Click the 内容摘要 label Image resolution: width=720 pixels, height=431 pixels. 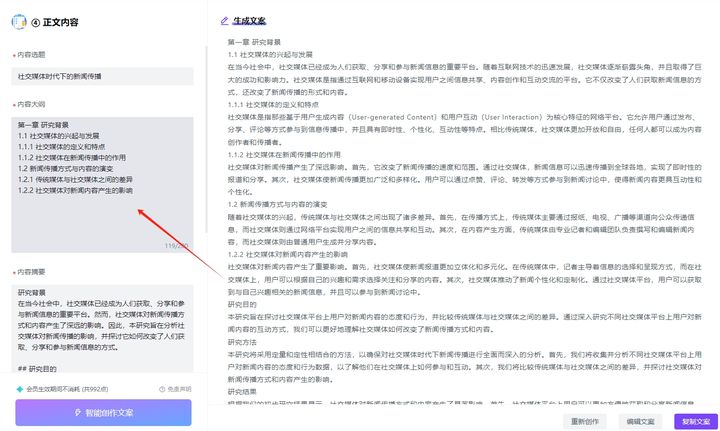click(x=31, y=272)
